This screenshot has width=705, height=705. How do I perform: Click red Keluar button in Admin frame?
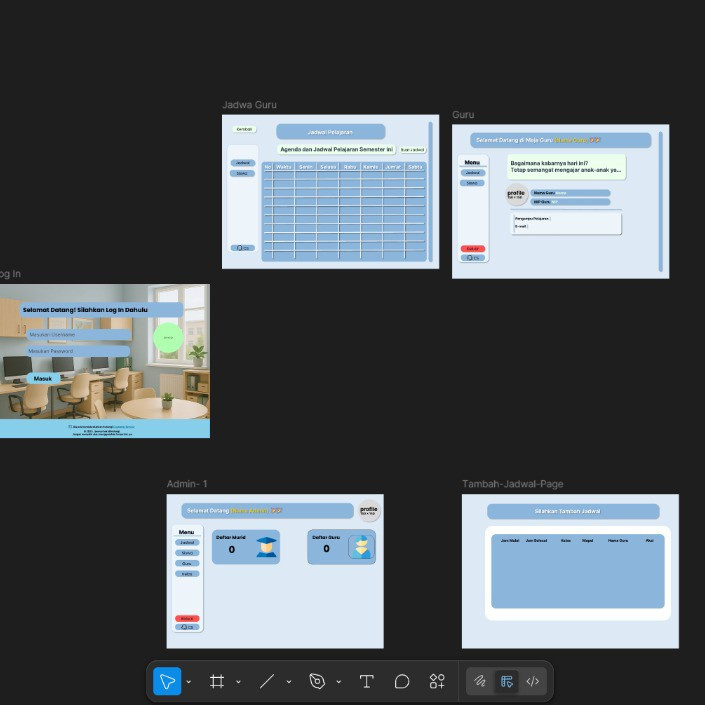tap(187, 618)
